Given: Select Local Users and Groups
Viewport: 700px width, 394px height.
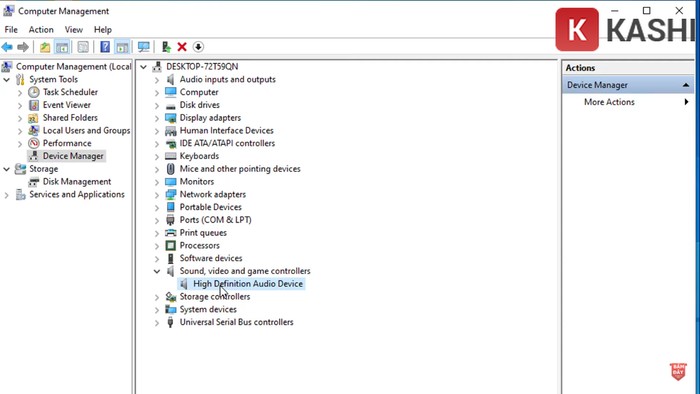Looking at the screenshot, I should [x=86, y=130].
